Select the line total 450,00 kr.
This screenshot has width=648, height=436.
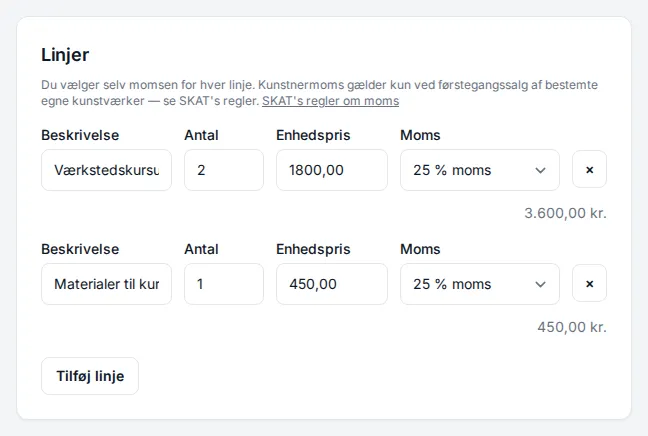coord(572,327)
